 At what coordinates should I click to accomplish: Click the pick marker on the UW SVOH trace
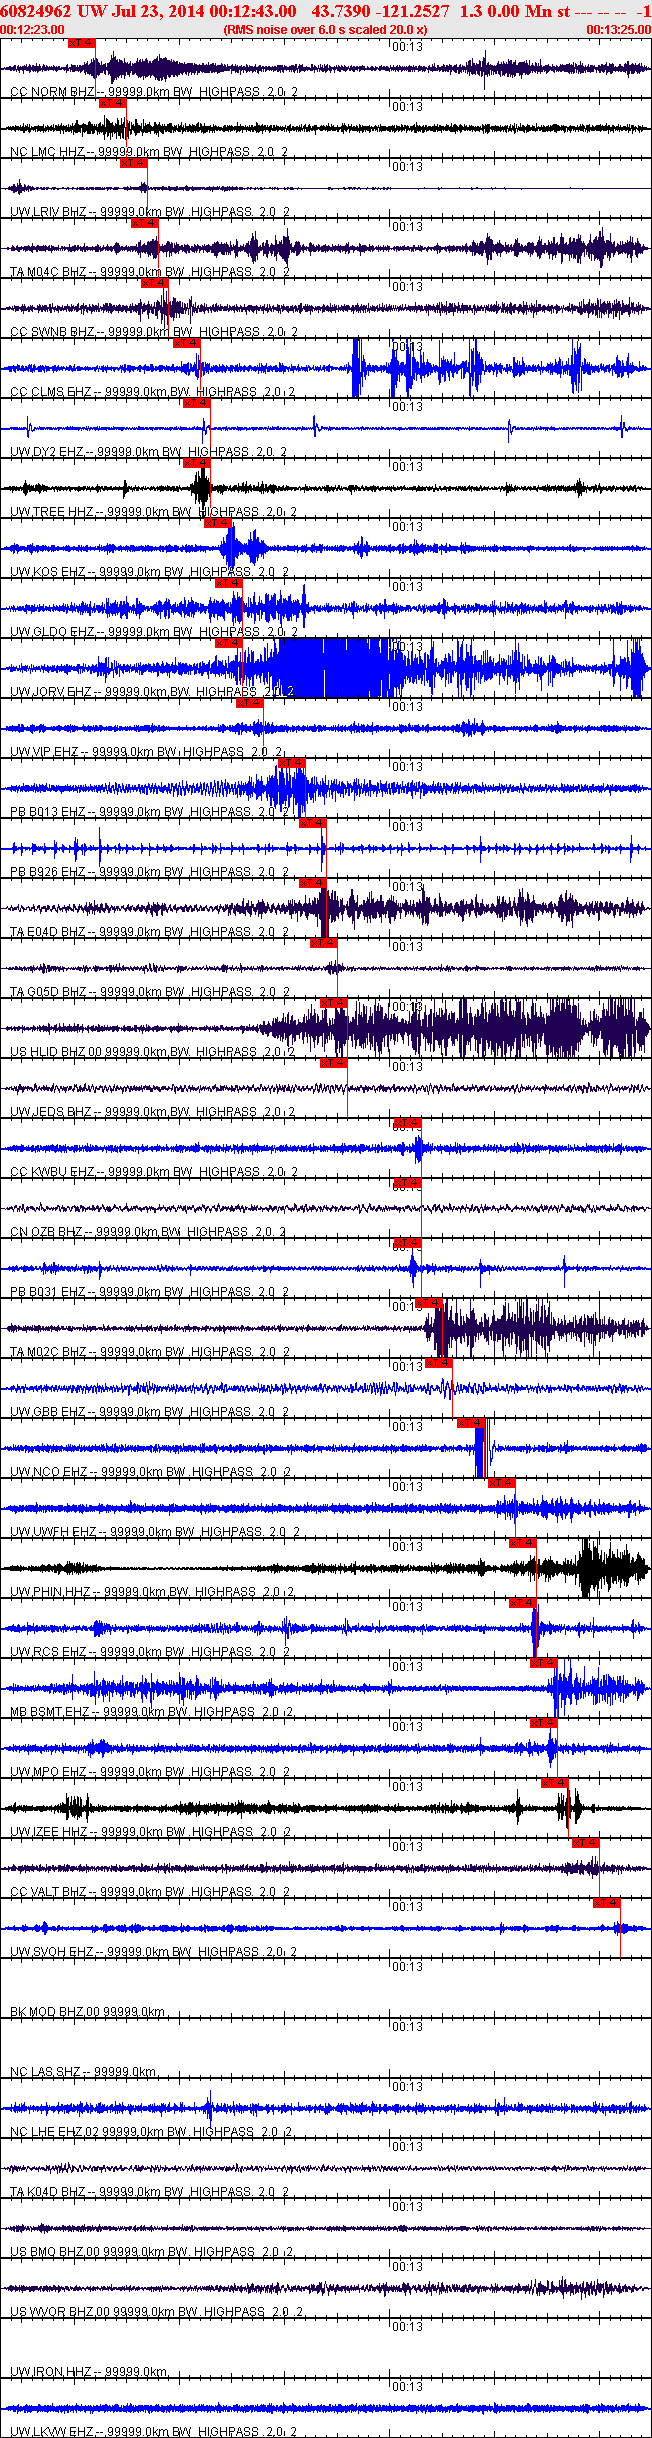pos(607,1903)
